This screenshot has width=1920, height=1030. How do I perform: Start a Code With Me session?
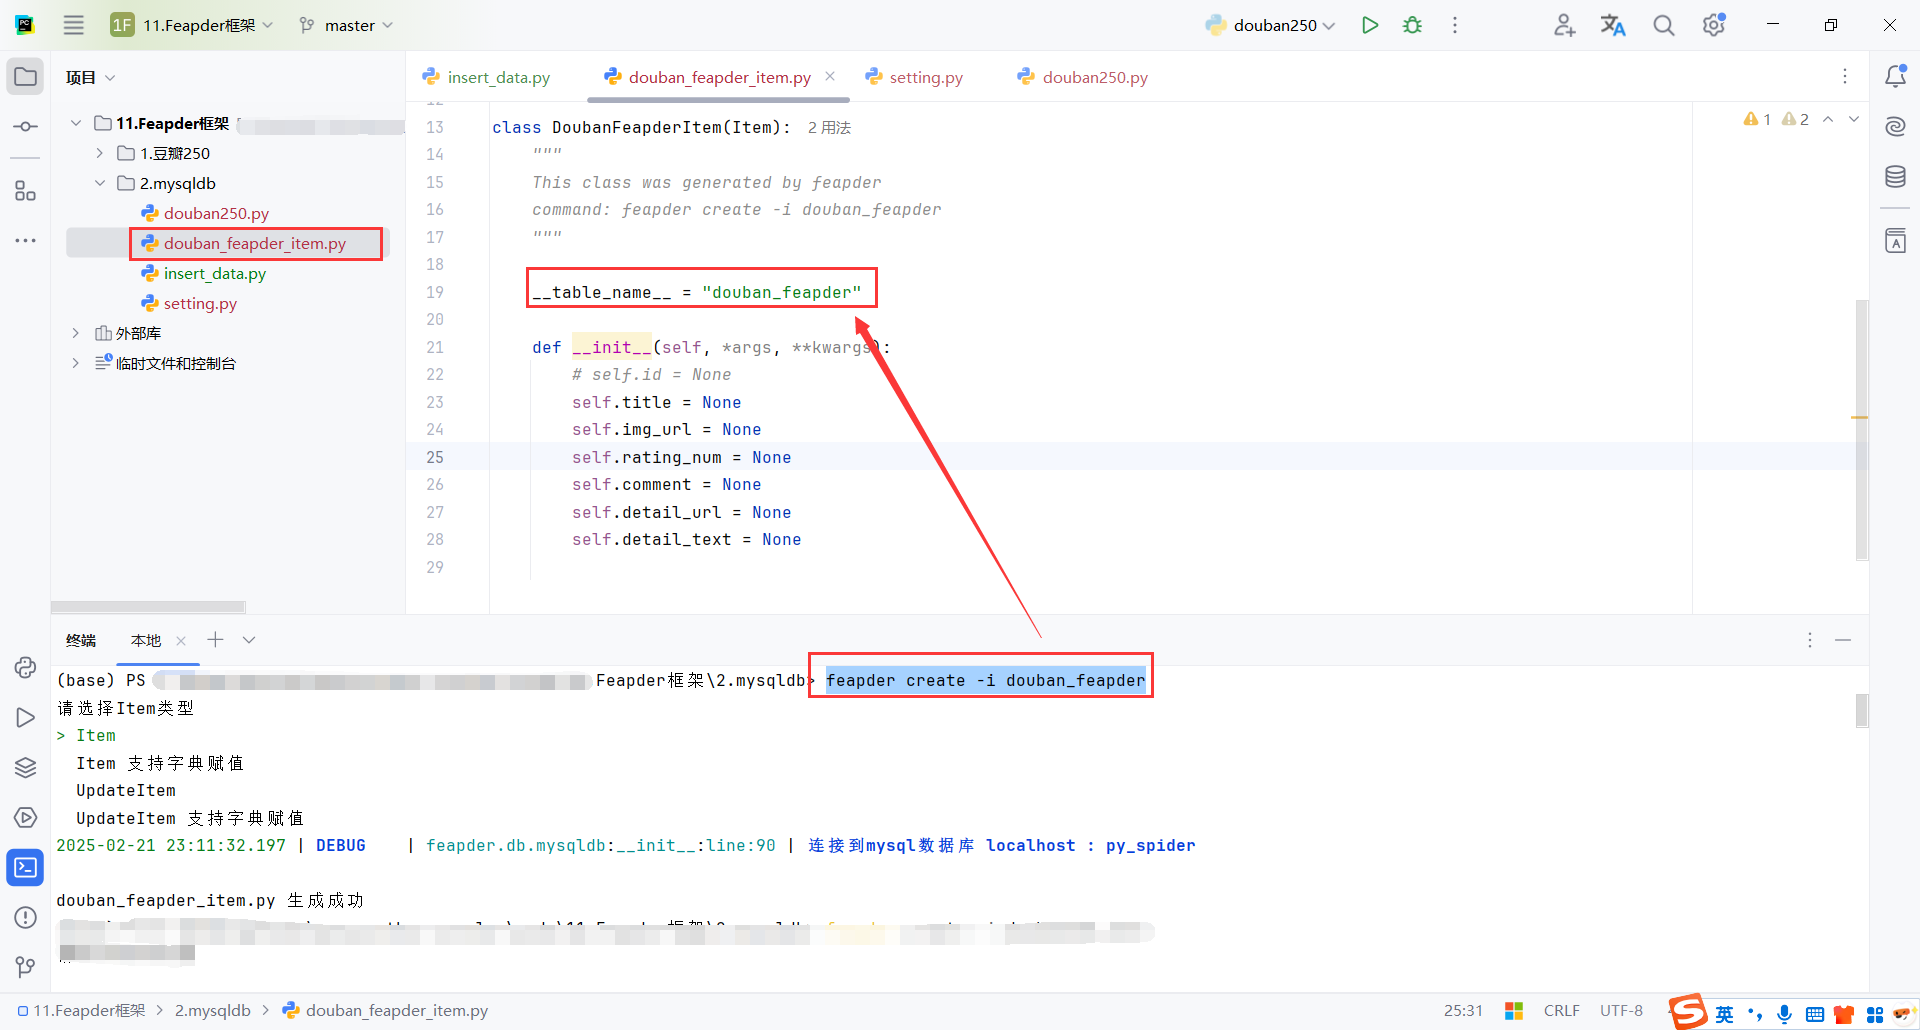point(1564,24)
